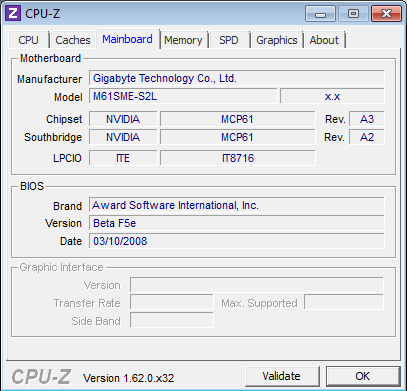This screenshot has height=391, width=407.
Task: Click the Southbridge vendor NVIDIA field
Action: pyautogui.click(x=123, y=137)
